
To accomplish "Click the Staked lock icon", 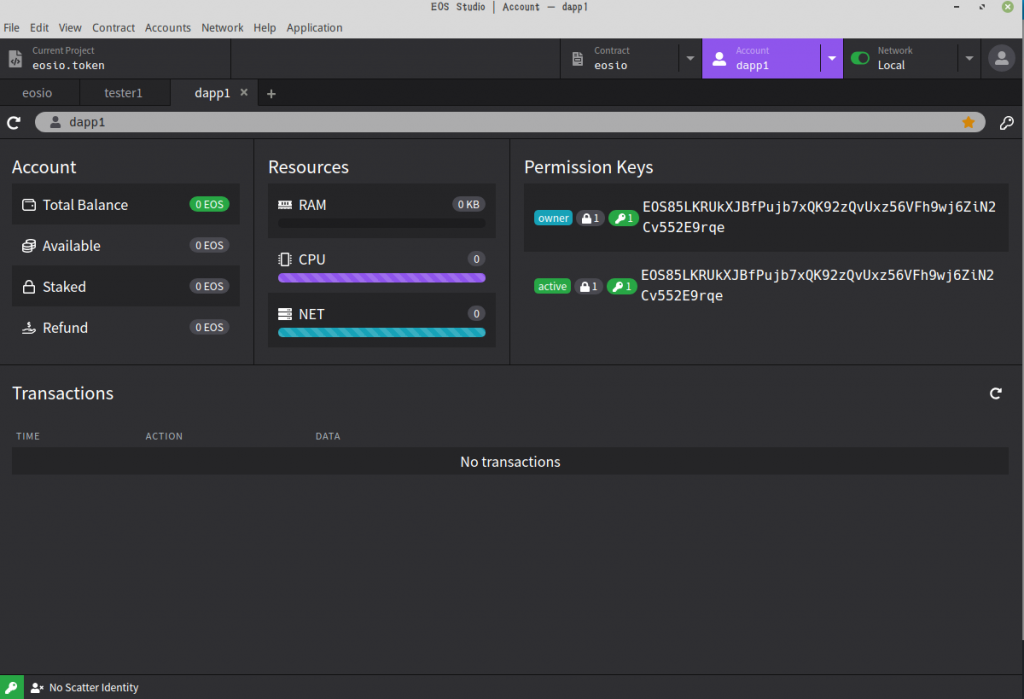I will [29, 287].
